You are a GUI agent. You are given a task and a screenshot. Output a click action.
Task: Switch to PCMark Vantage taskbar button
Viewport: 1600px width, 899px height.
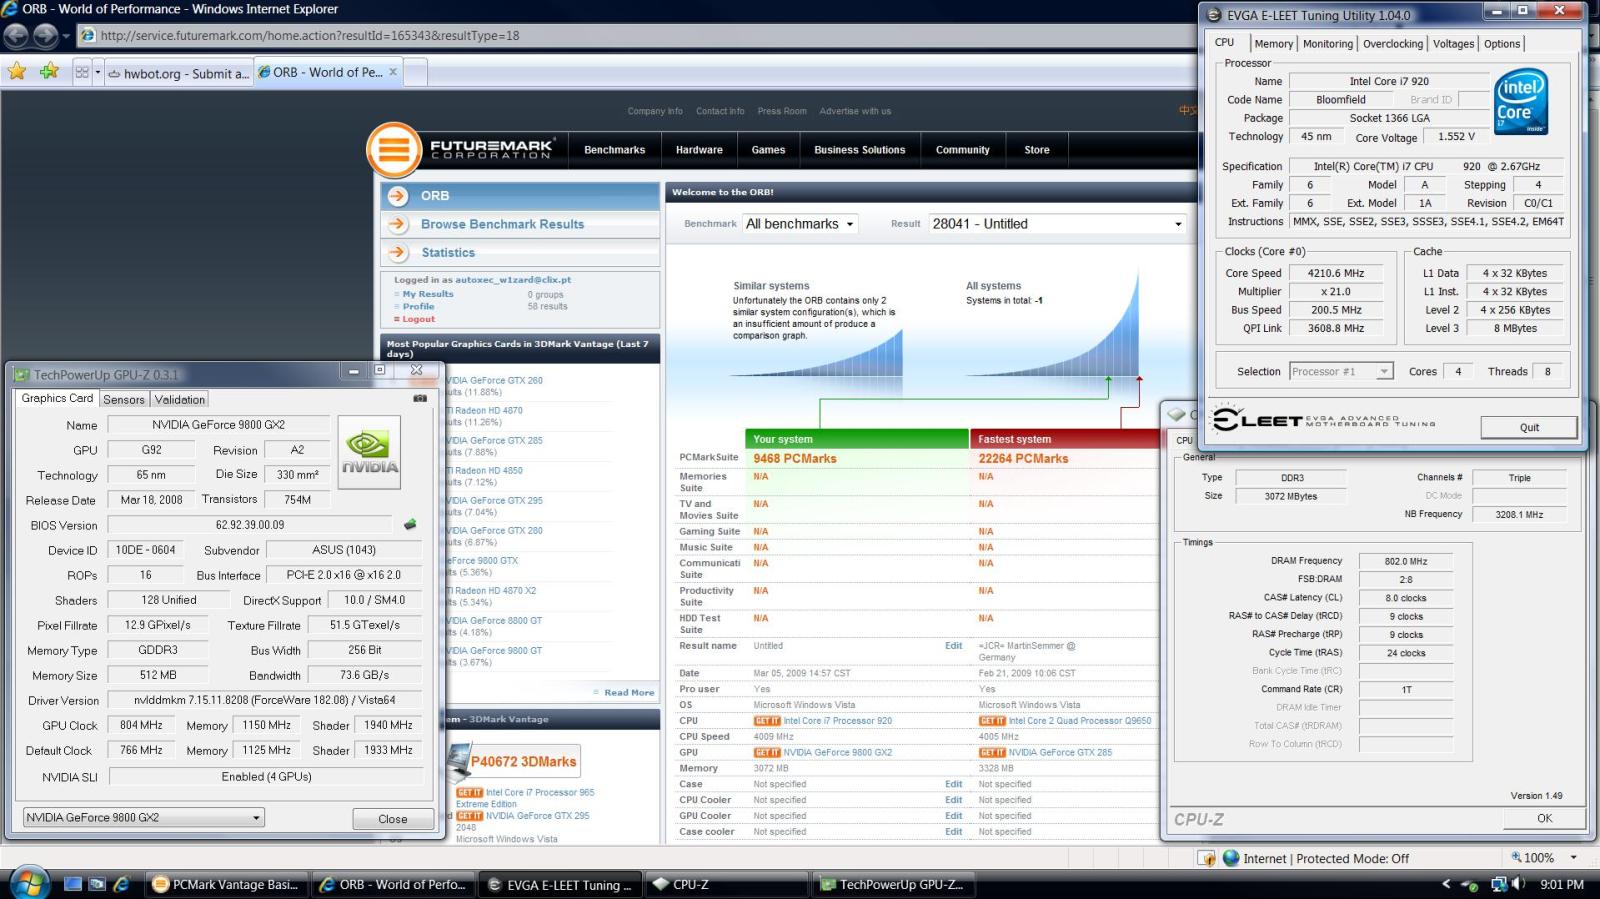(x=227, y=884)
